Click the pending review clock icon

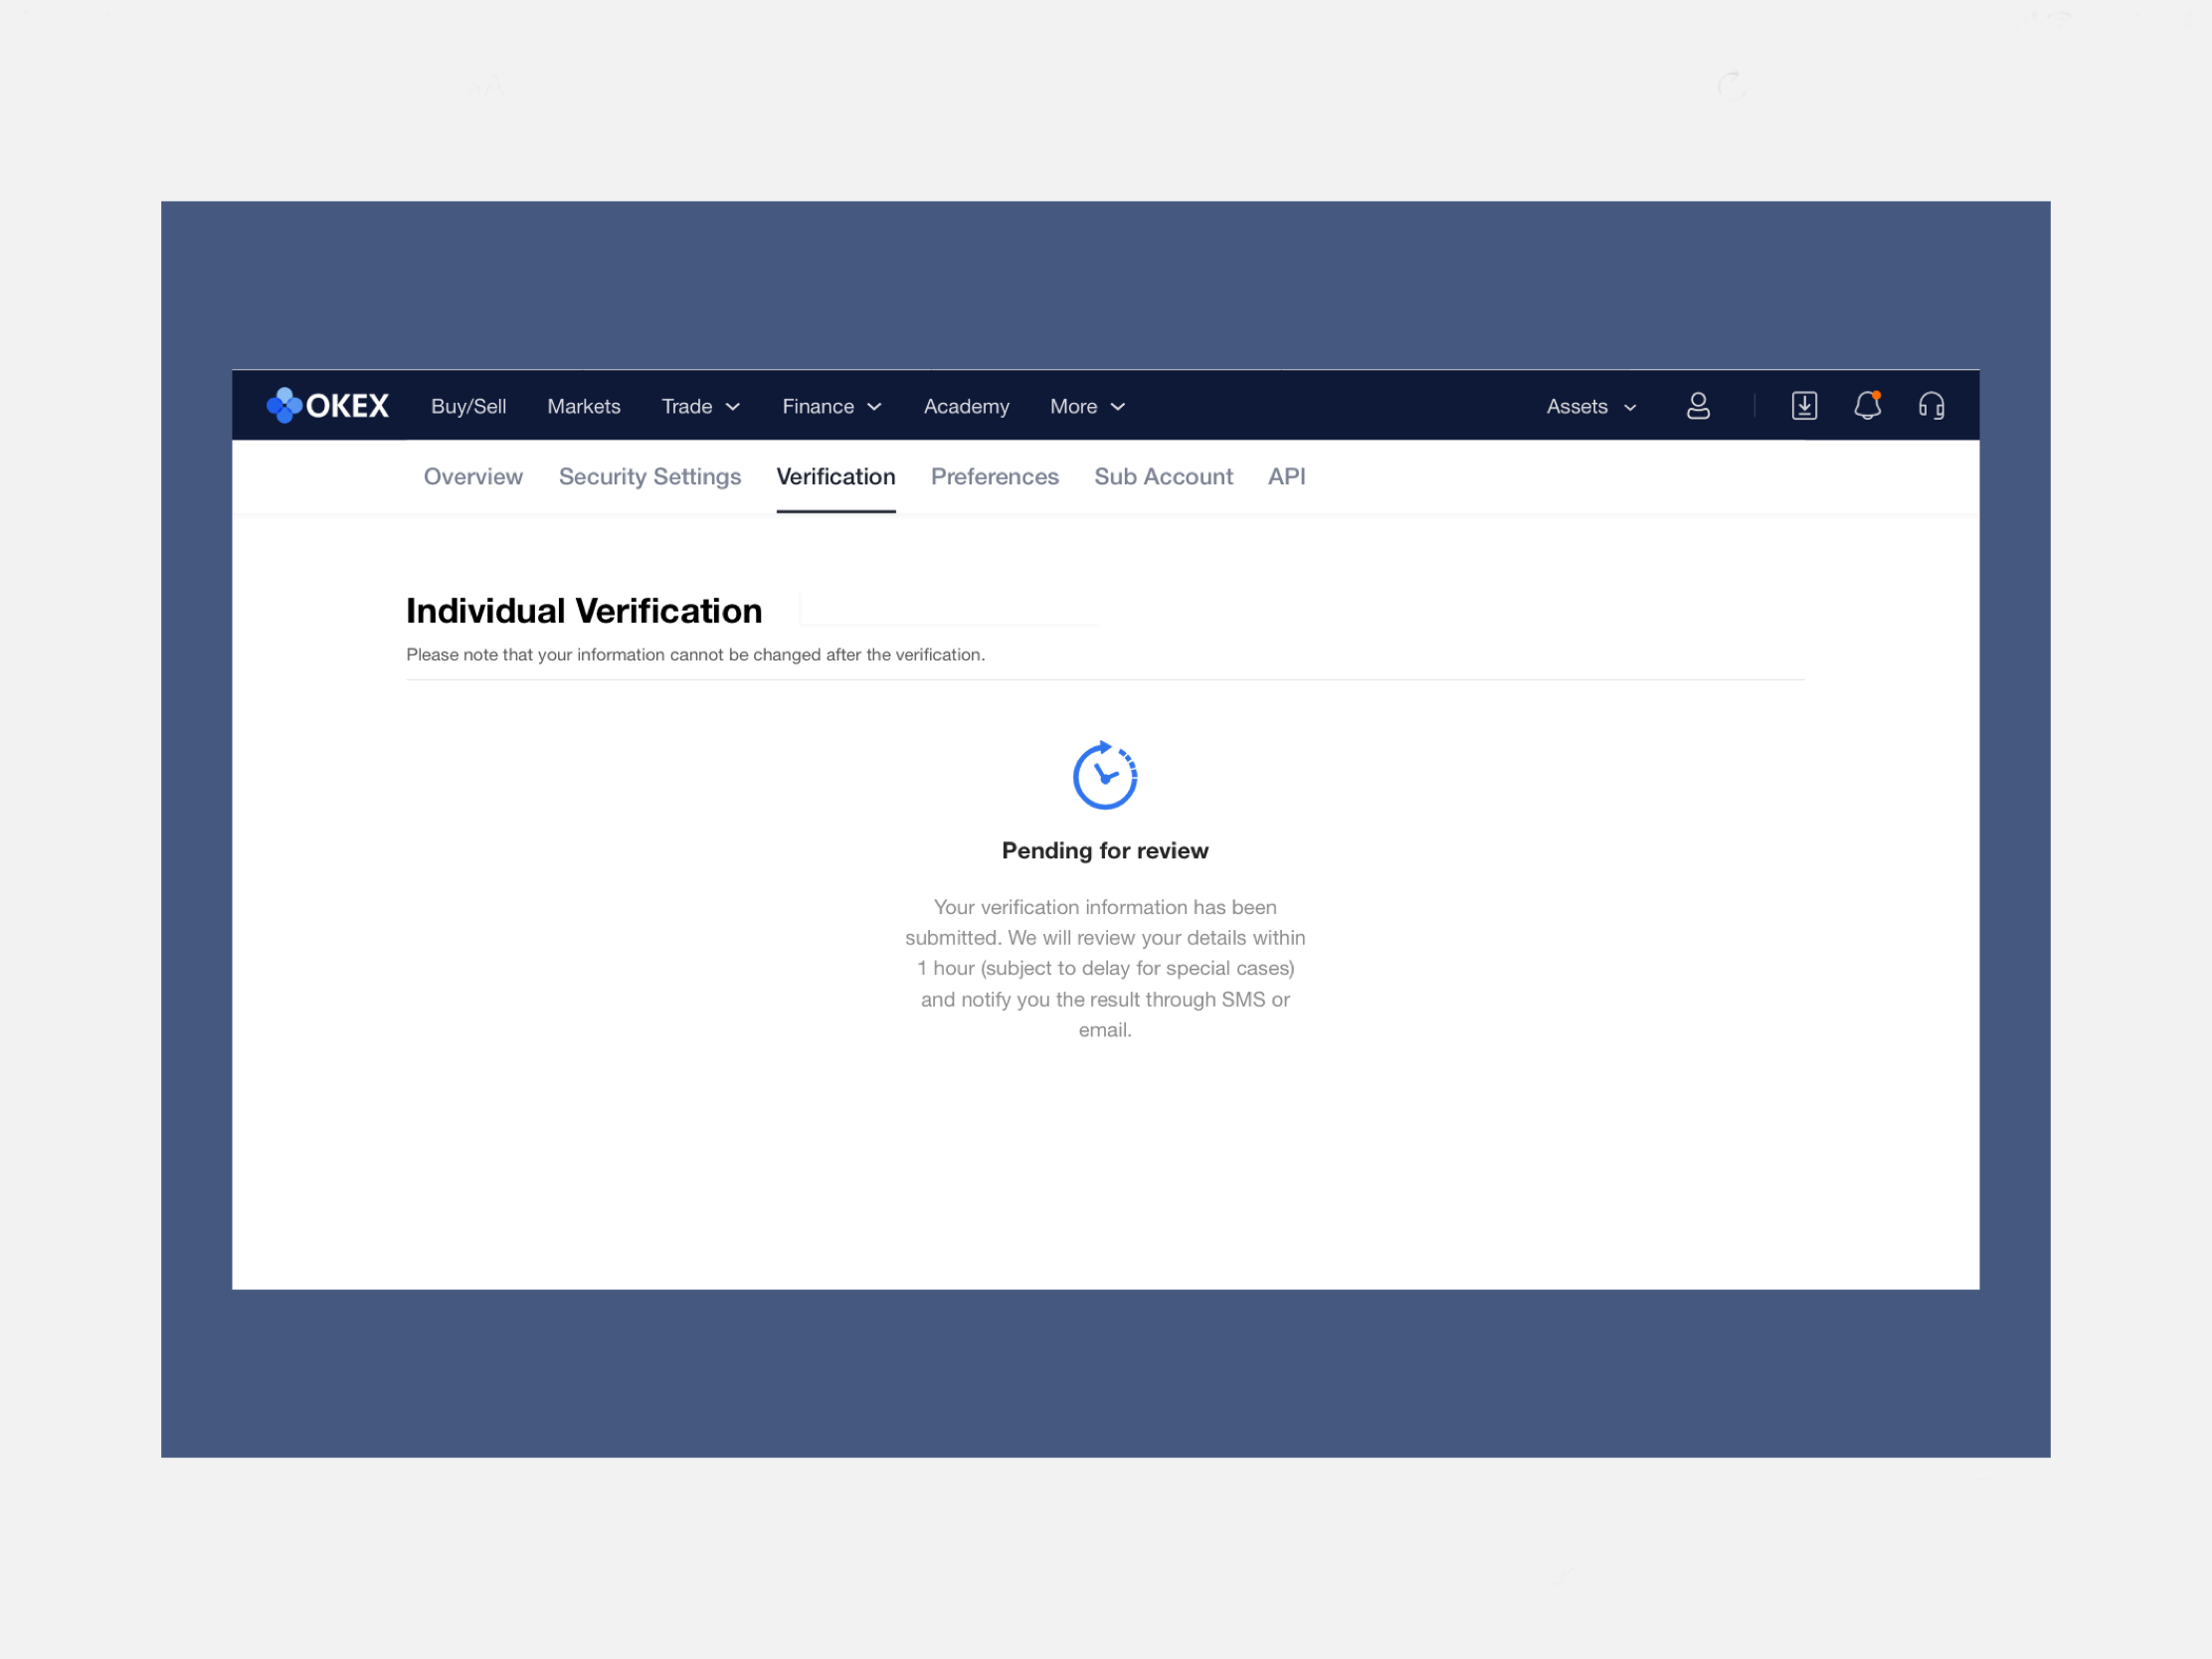tap(1104, 775)
